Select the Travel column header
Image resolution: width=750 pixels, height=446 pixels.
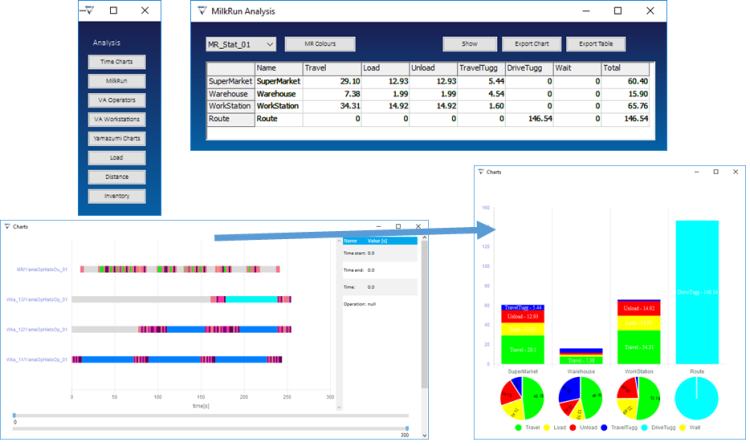331,68
